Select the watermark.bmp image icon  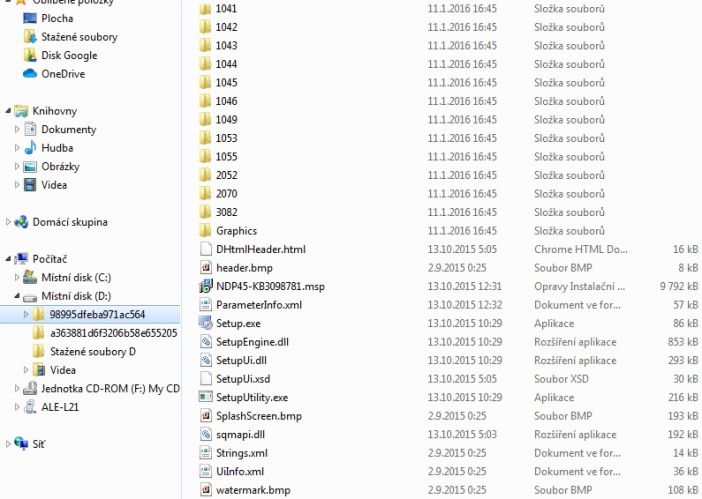(x=205, y=490)
